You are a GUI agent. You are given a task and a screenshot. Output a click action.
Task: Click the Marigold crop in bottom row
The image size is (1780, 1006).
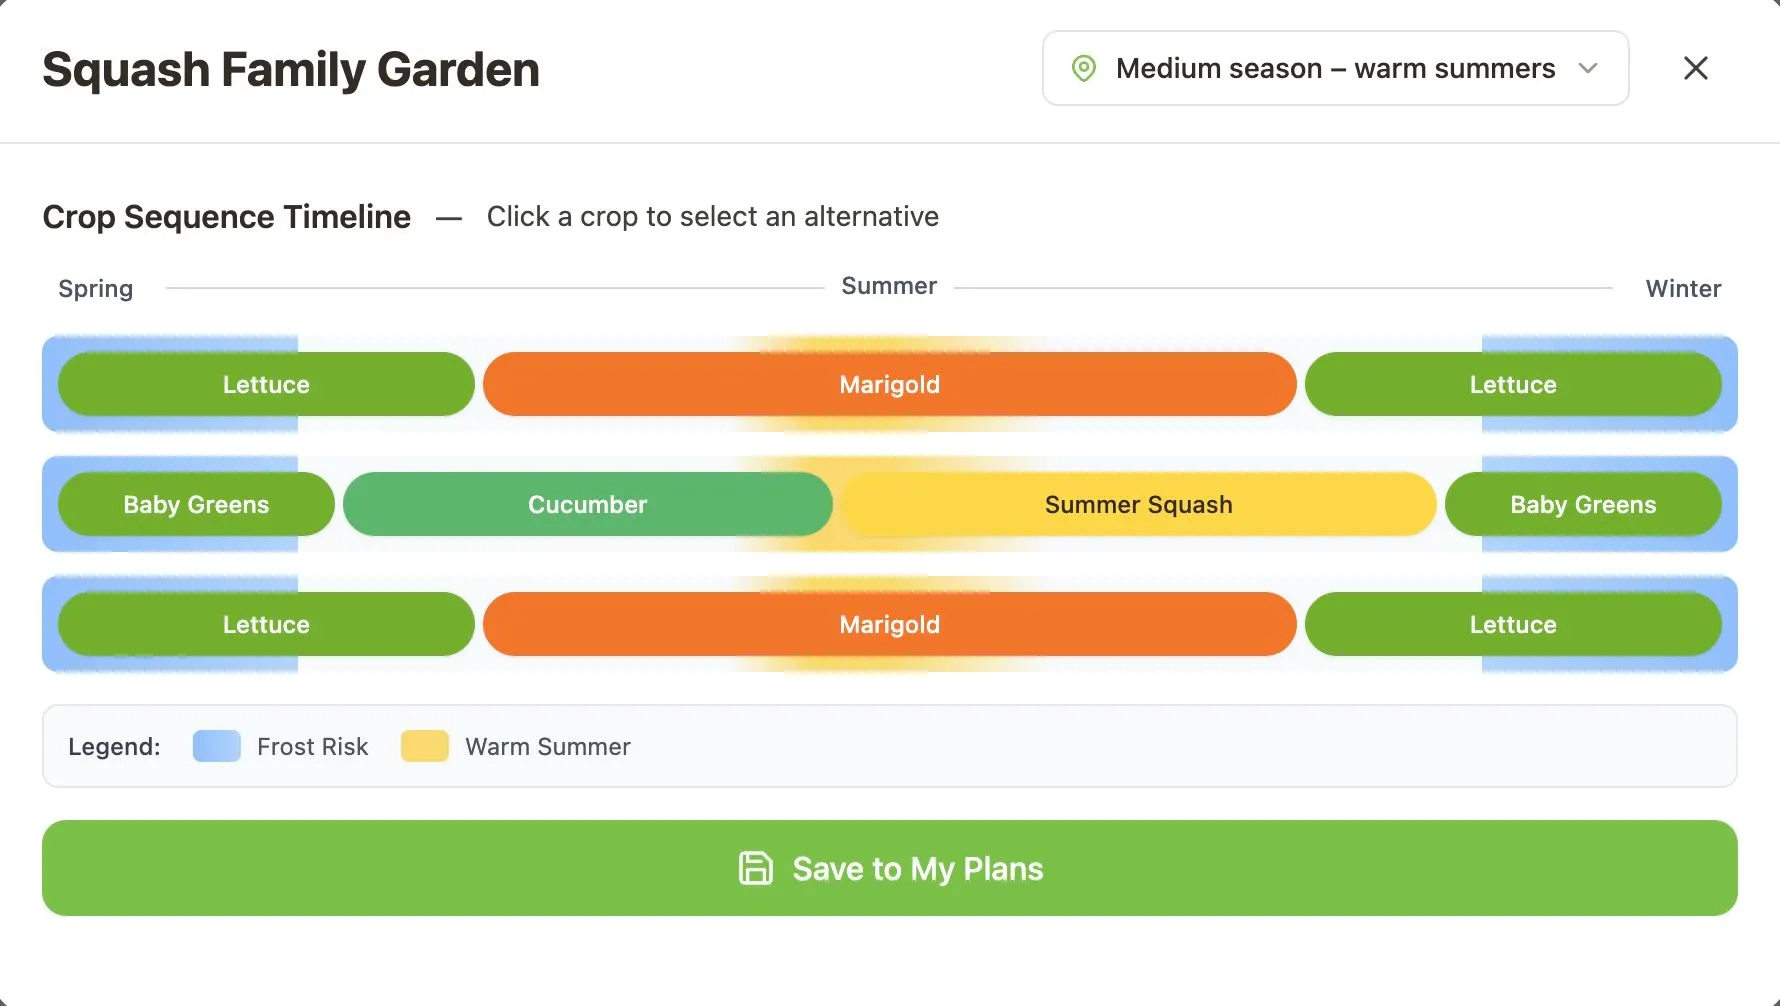pos(889,624)
